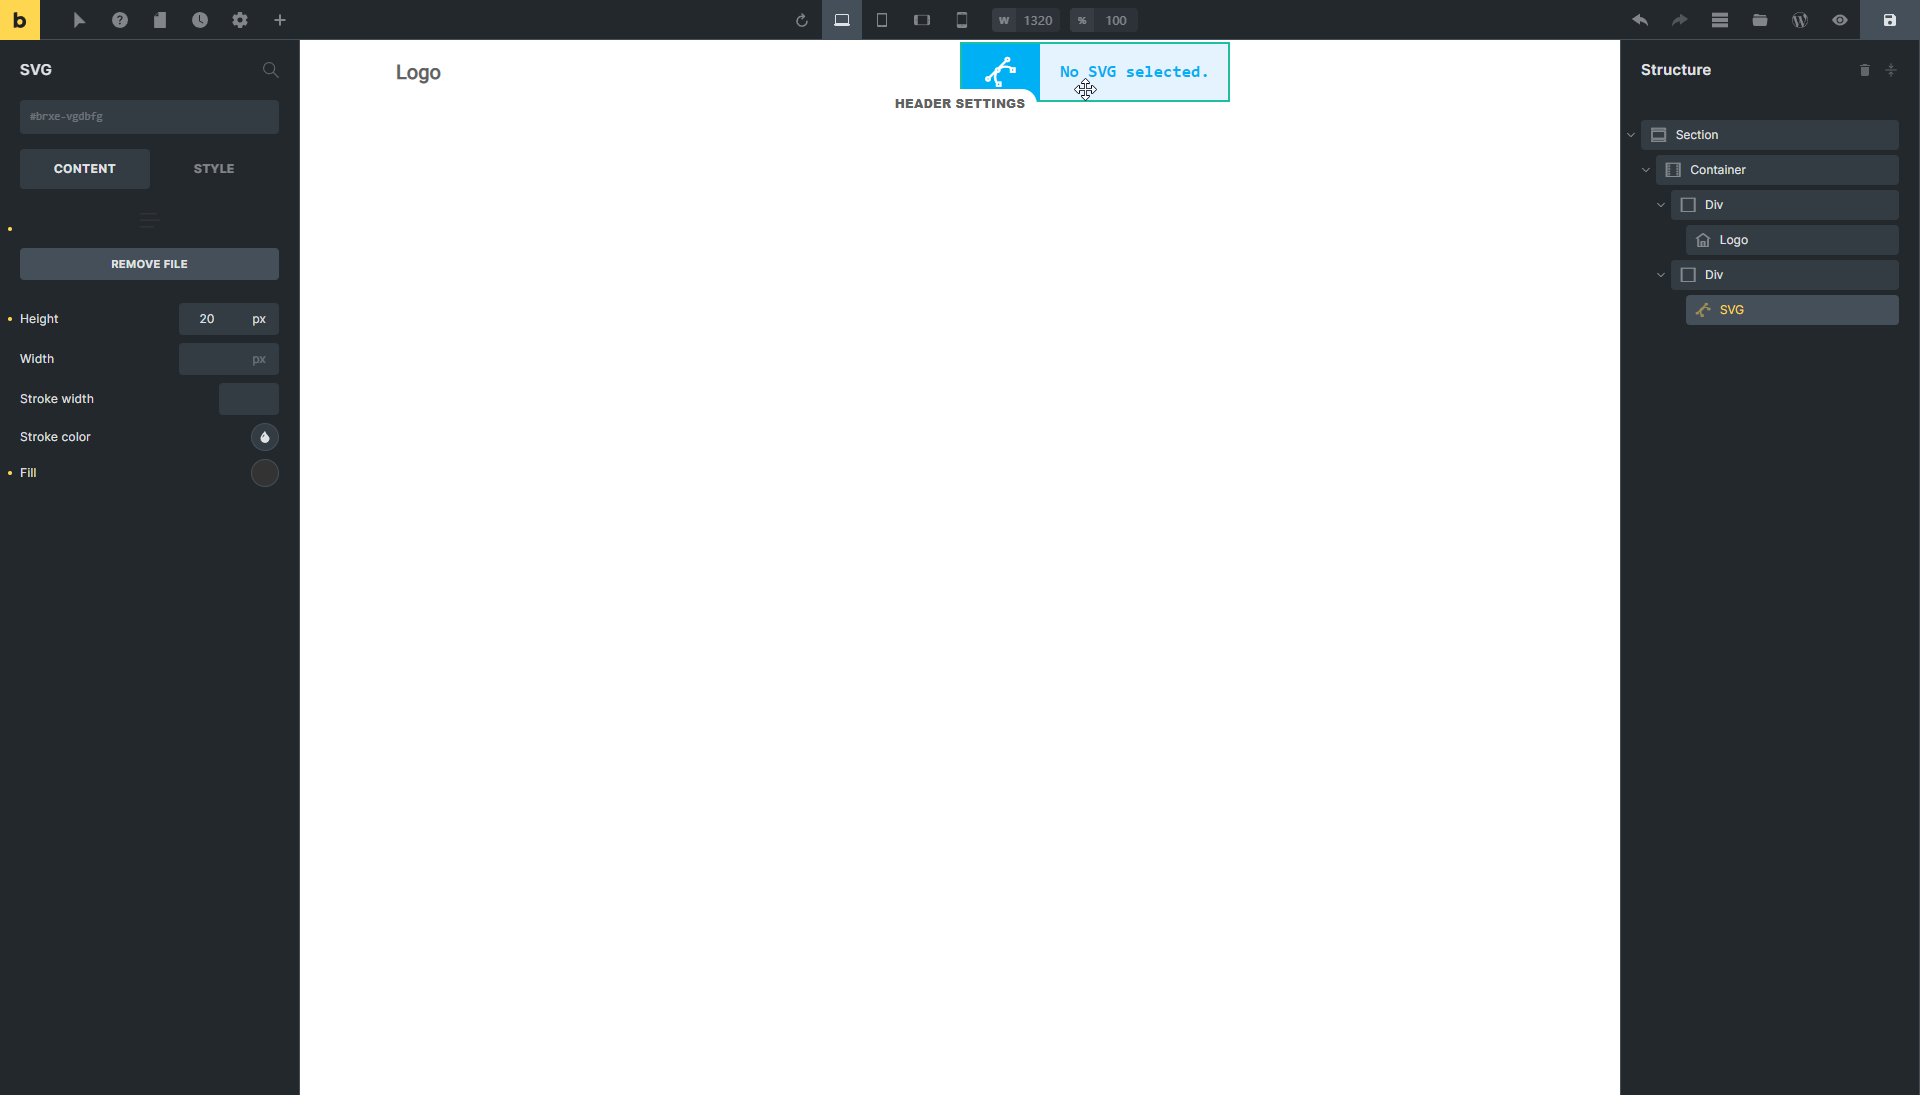
Task: Click the Height value field
Action: coord(210,319)
